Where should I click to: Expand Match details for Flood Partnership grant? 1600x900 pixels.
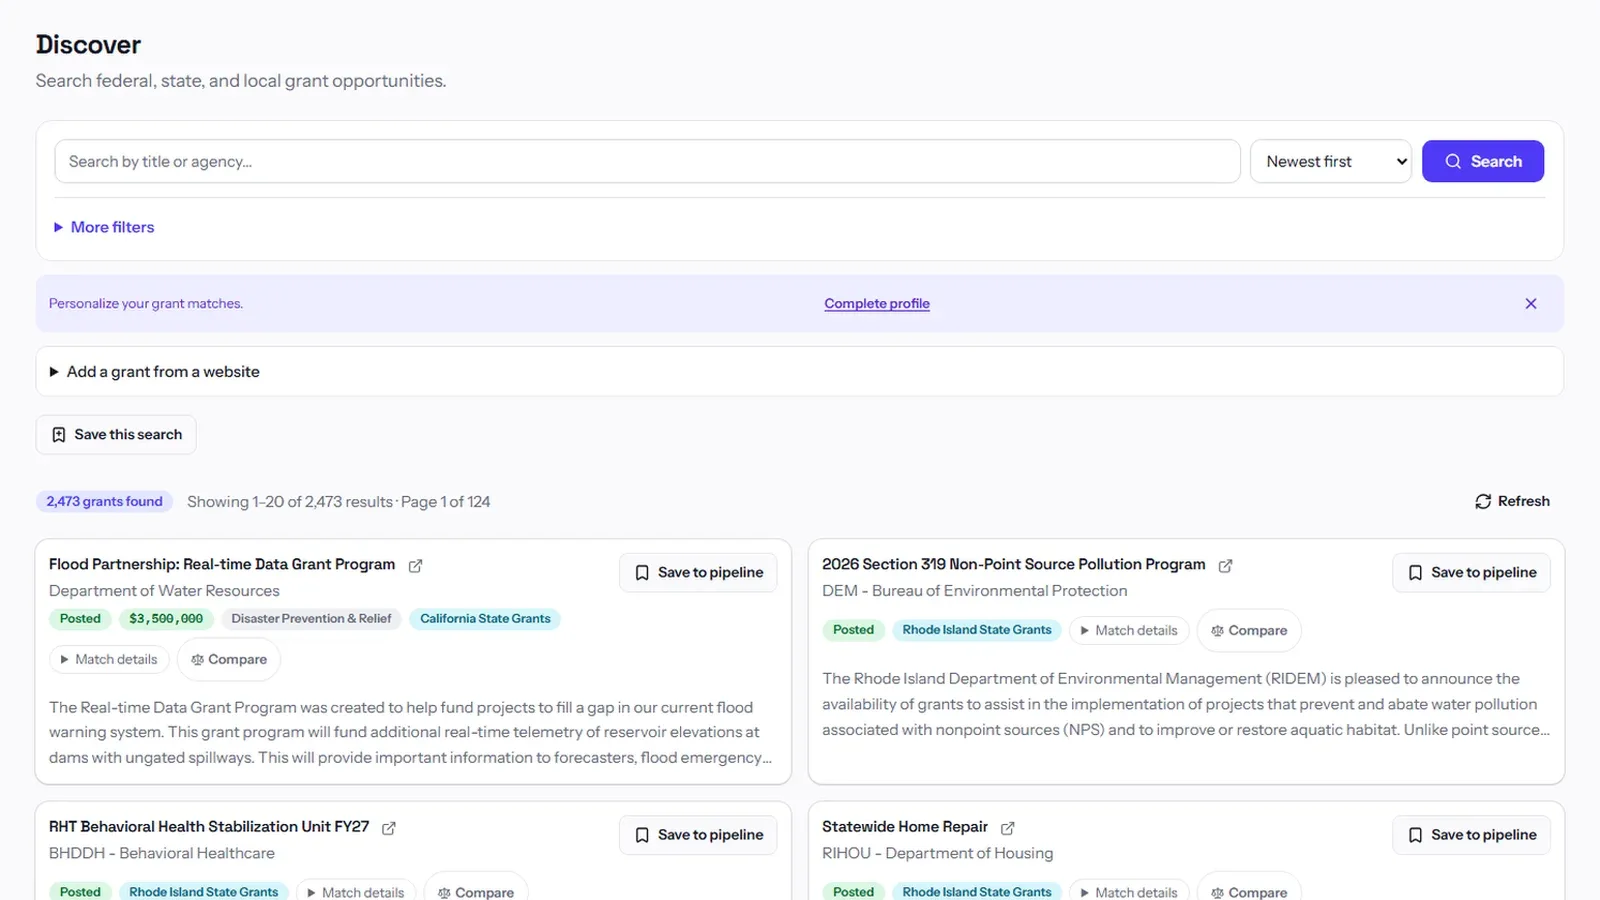click(x=108, y=660)
